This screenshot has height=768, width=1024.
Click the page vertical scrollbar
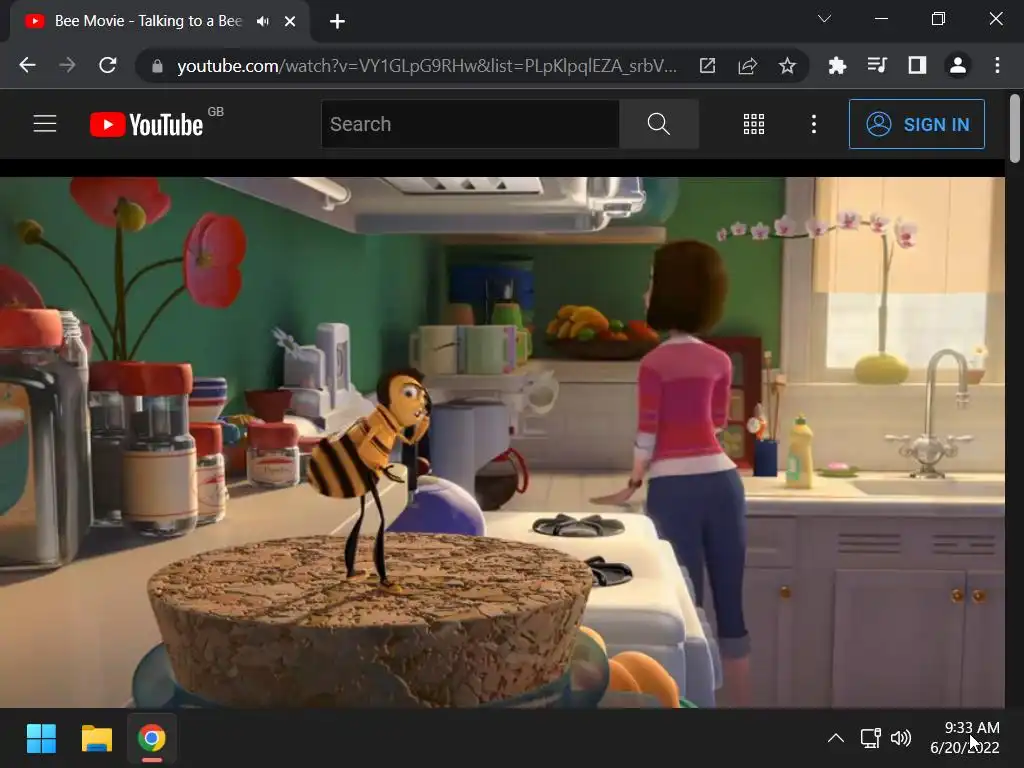(x=1014, y=129)
